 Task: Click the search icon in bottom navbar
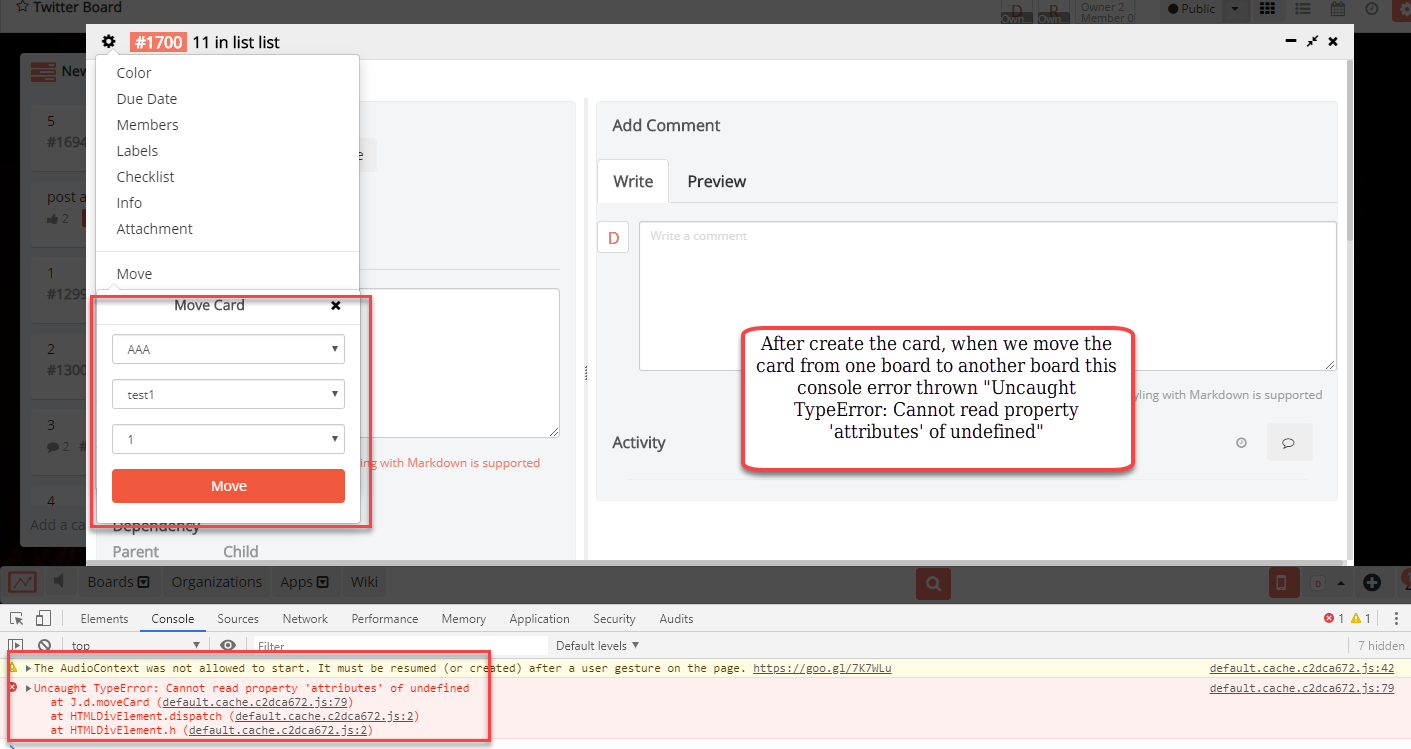click(932, 583)
